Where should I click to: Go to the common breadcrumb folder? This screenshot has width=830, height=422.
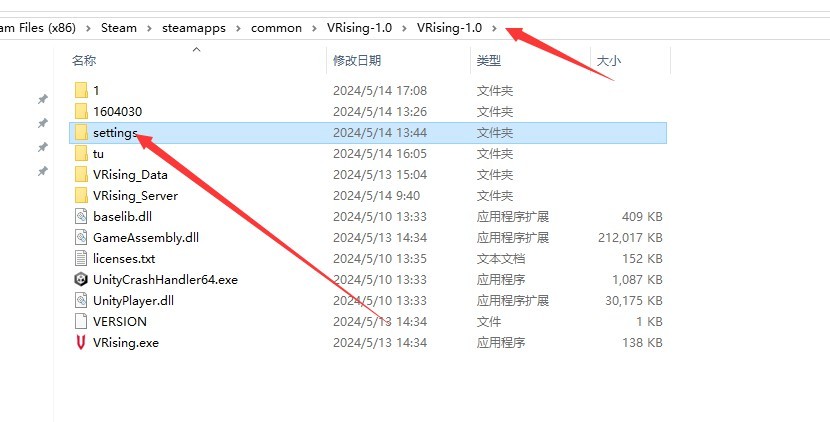point(276,28)
